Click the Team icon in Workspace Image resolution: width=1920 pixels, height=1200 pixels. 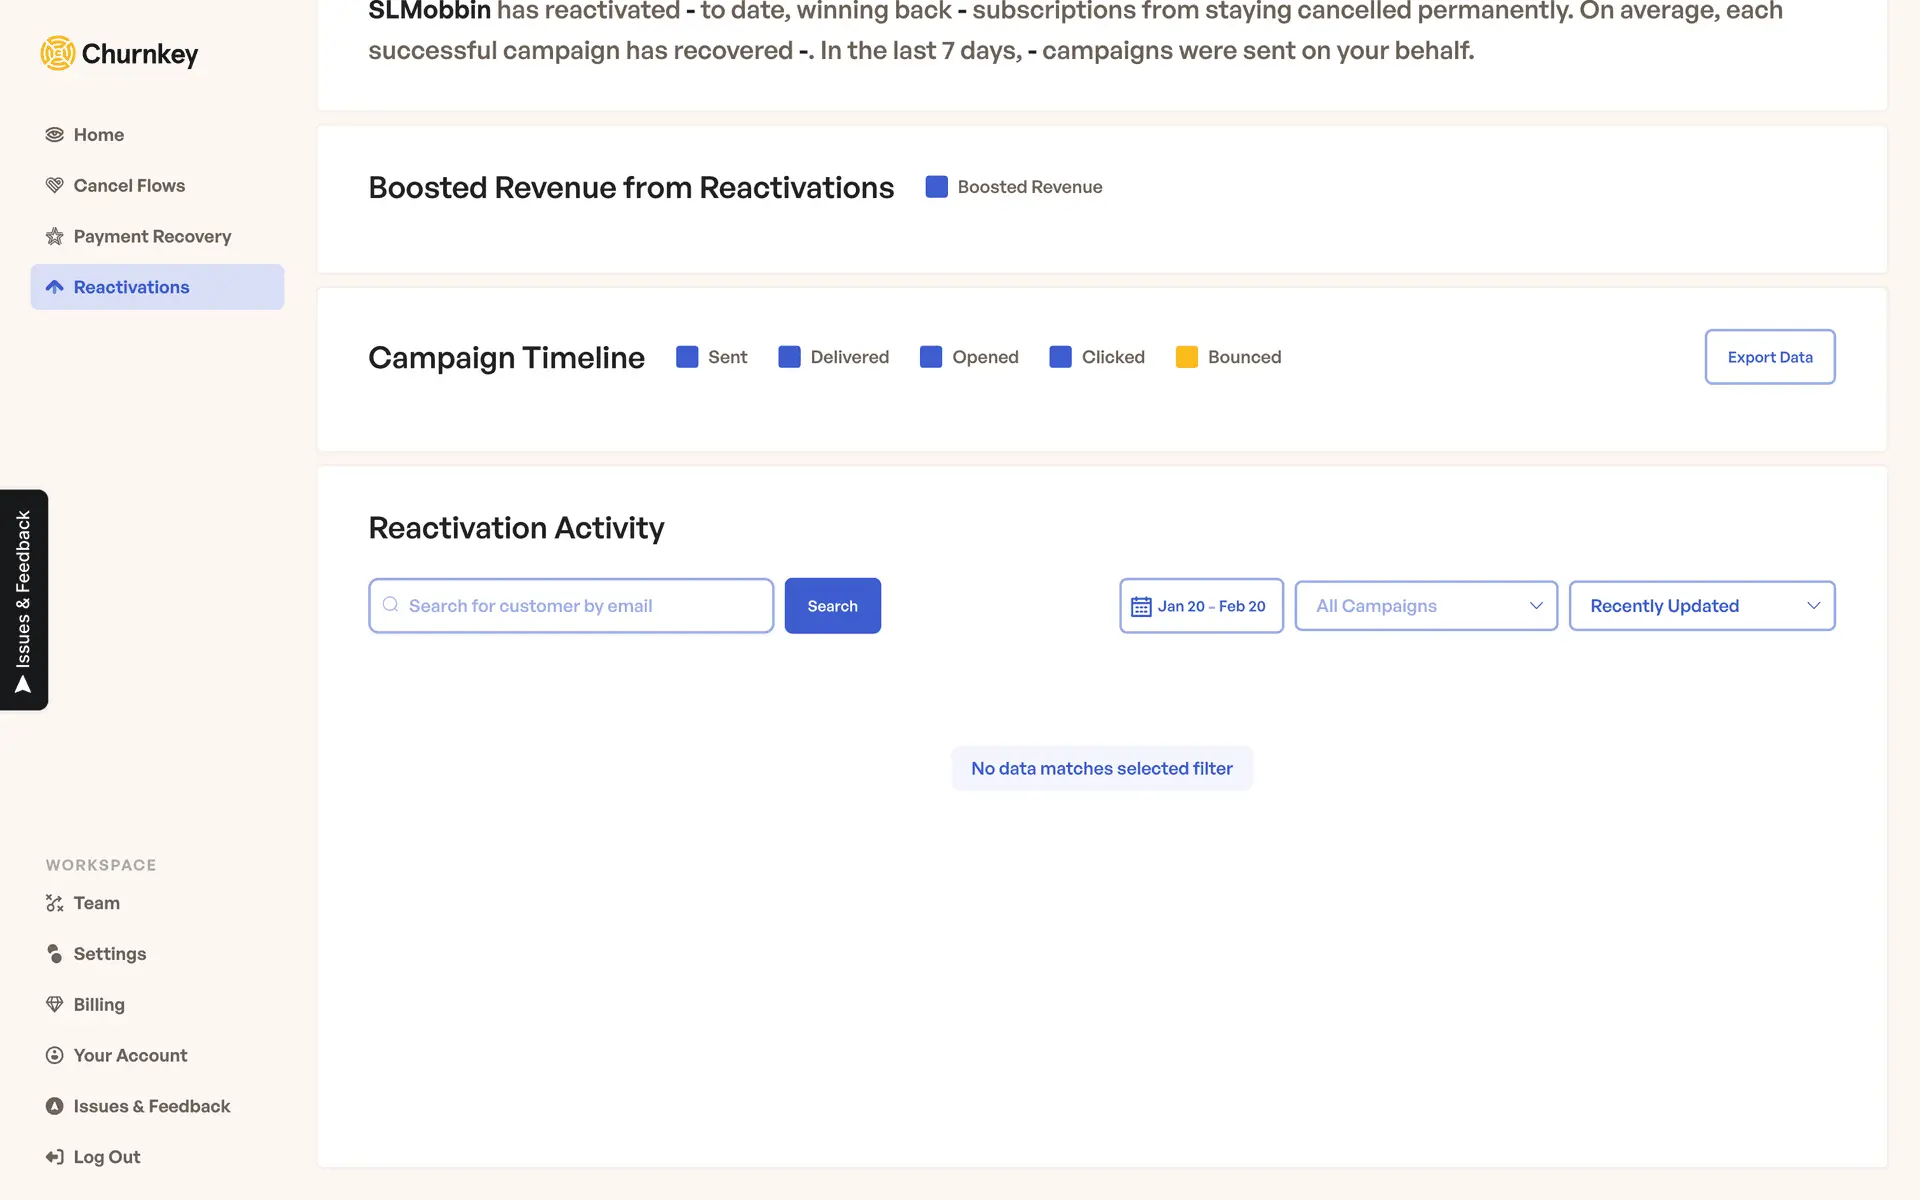tap(55, 904)
